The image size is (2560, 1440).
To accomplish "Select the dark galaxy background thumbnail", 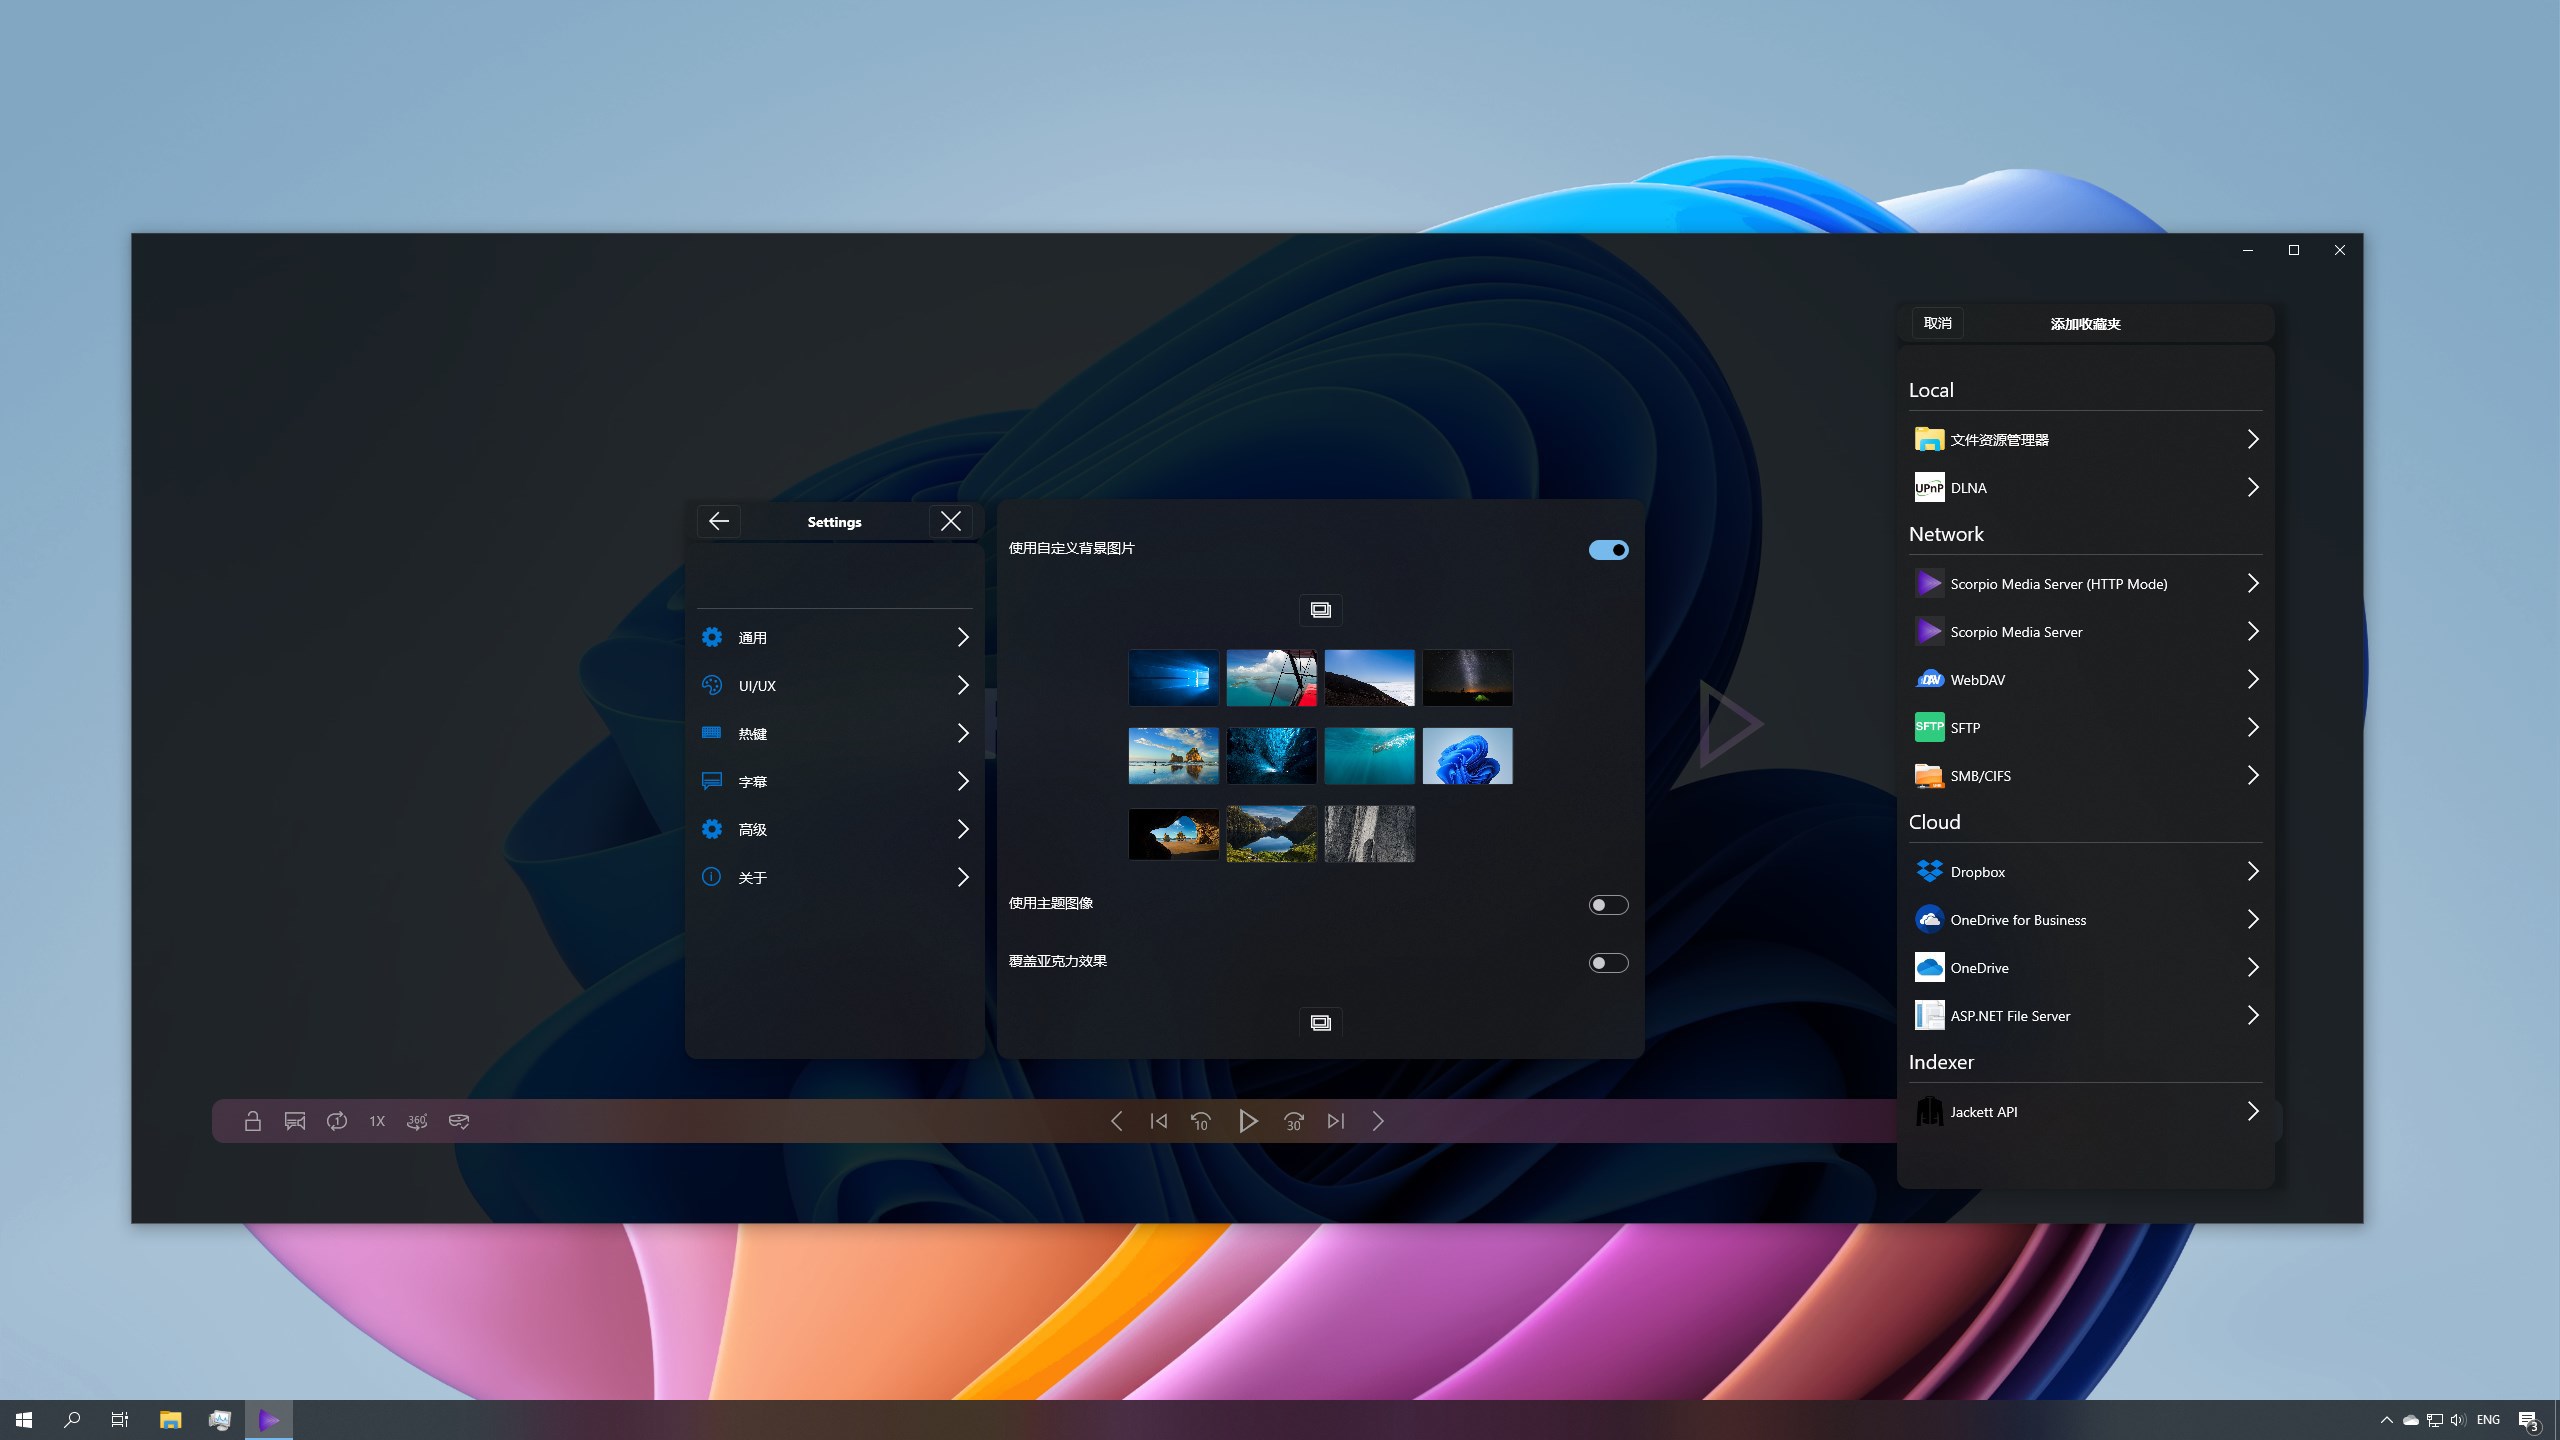I will pyautogui.click(x=1467, y=677).
